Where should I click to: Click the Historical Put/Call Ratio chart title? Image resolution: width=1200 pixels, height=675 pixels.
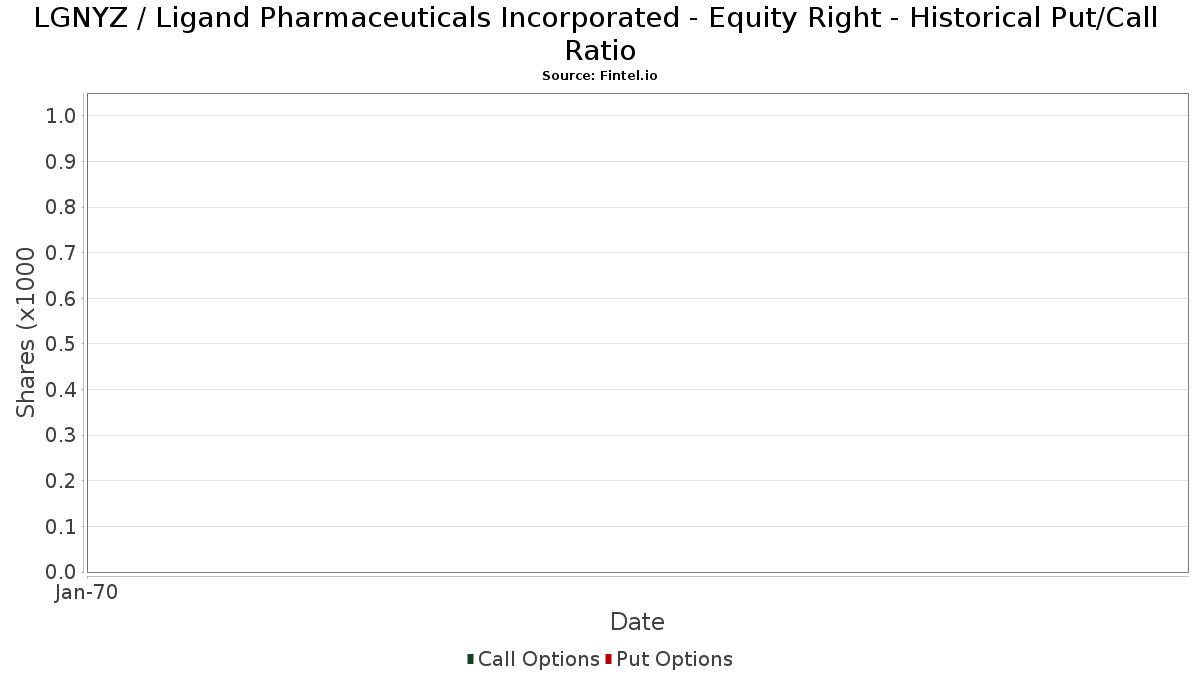point(597,34)
